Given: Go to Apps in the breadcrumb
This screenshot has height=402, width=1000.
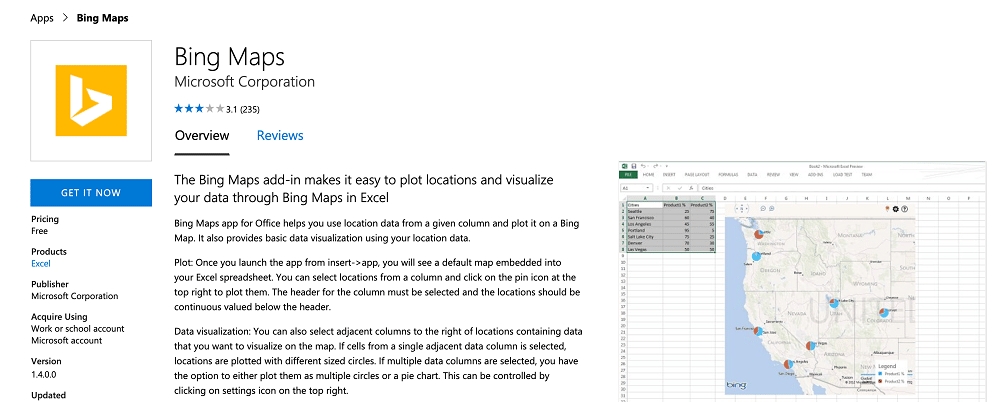Looking at the screenshot, I should click(42, 18).
